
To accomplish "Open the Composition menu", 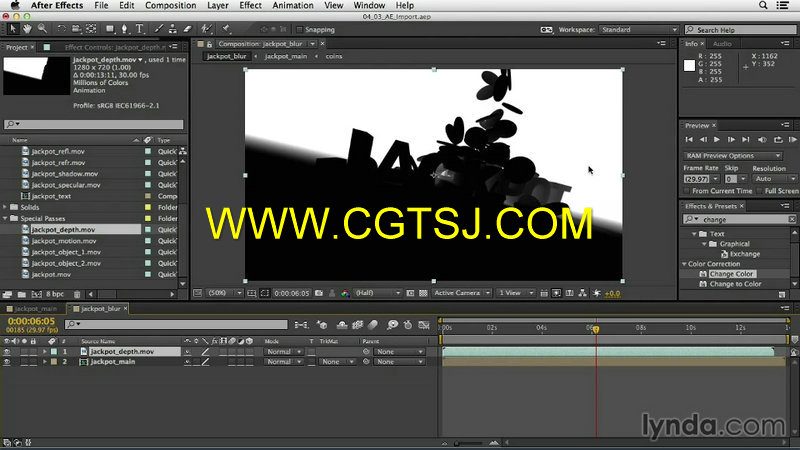I will 170,5.
